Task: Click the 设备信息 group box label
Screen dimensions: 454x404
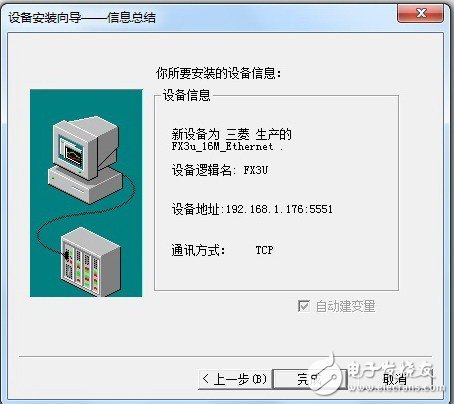Action: point(187,95)
